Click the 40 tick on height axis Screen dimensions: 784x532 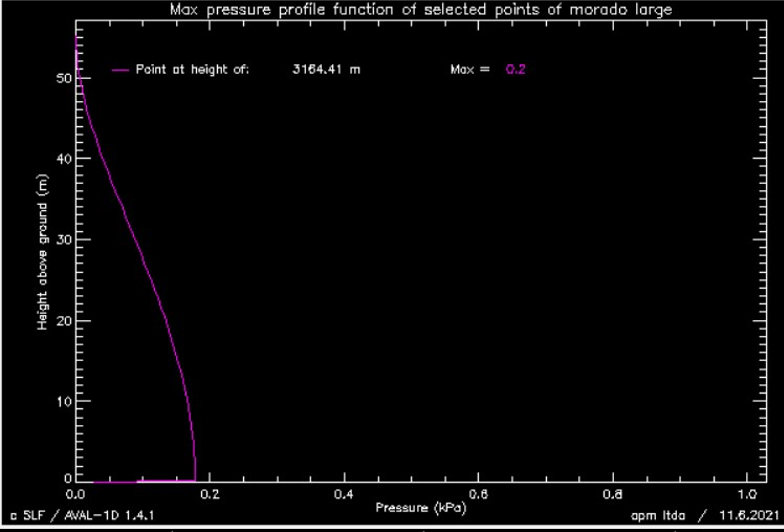click(62, 159)
